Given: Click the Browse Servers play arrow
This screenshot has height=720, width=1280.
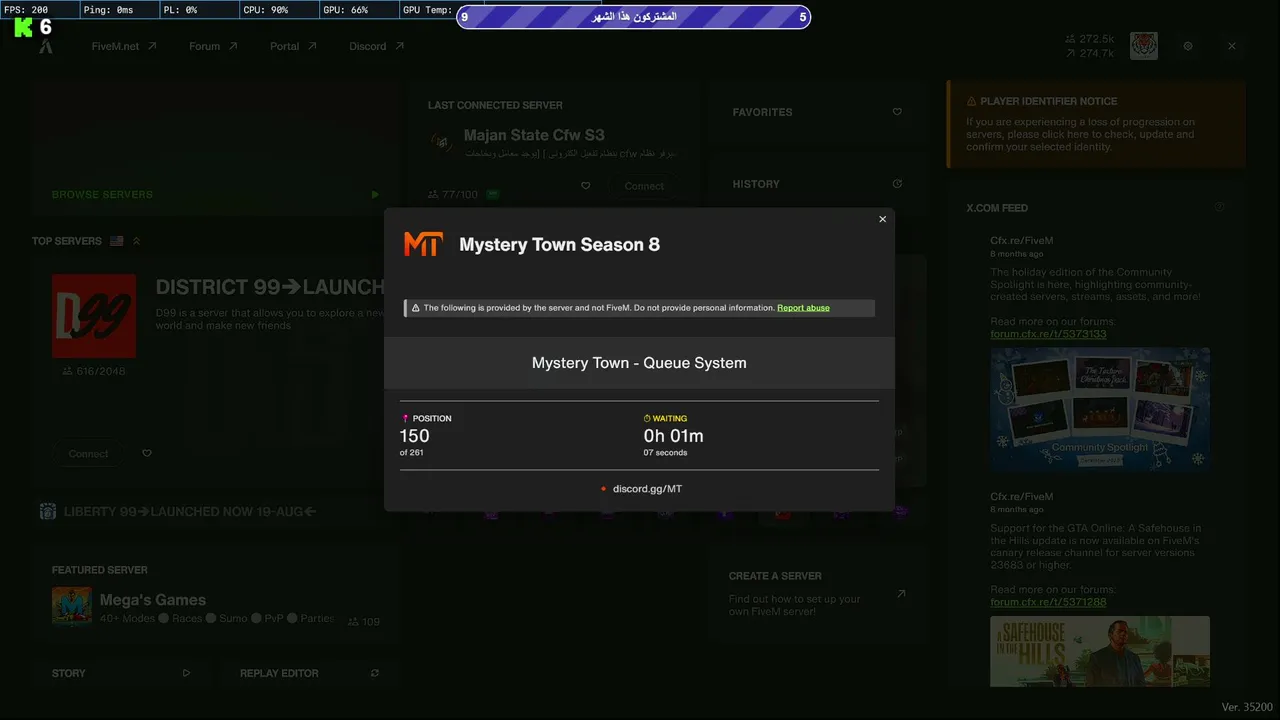Looking at the screenshot, I should click(375, 195).
